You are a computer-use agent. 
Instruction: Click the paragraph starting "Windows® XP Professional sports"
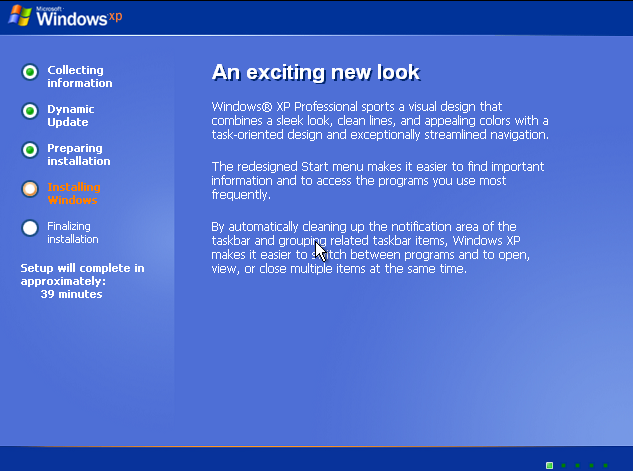pos(380,120)
